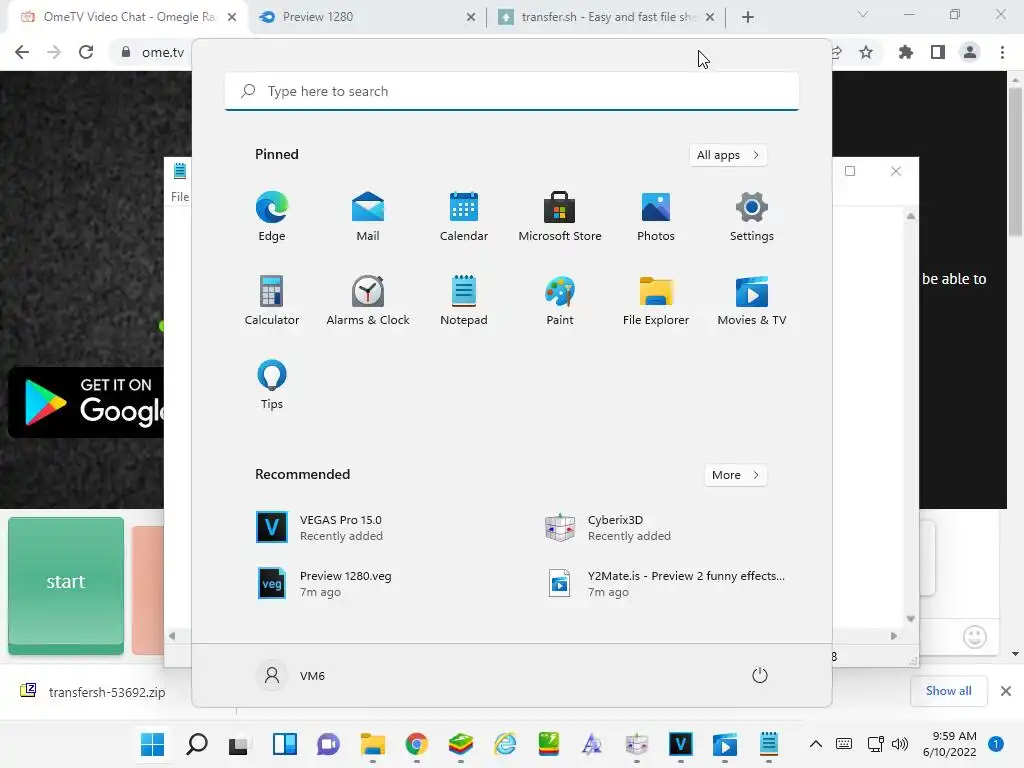Bookmark this page with the star icon
The image size is (1024, 768).
pos(866,52)
